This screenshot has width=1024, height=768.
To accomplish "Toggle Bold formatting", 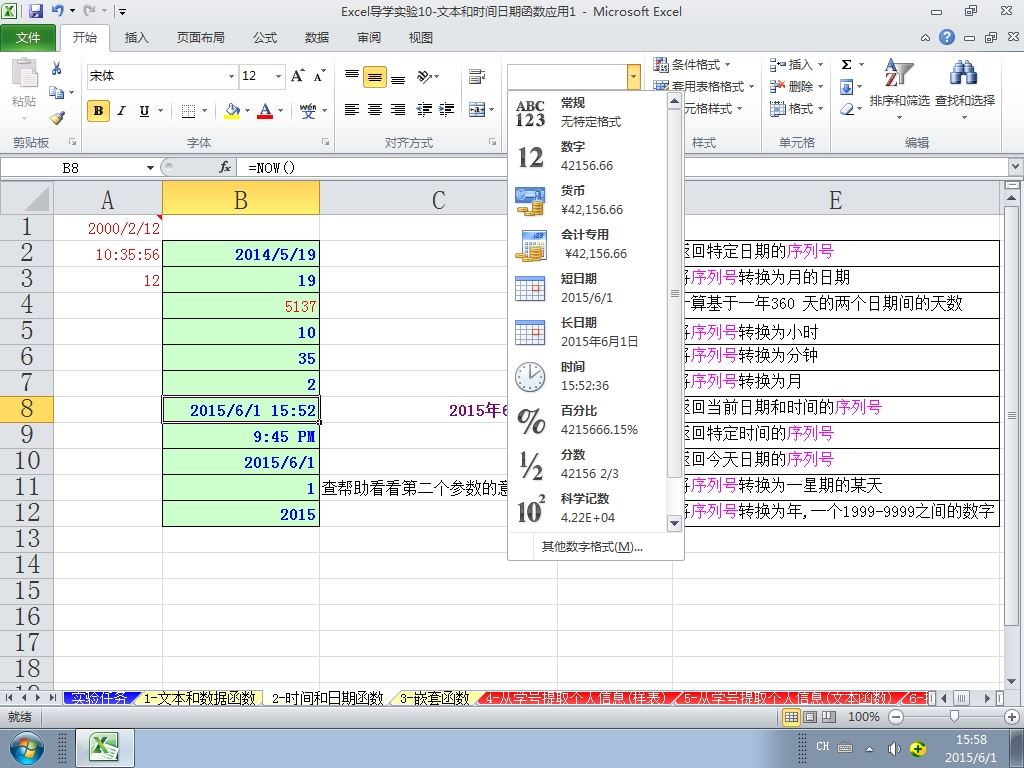I will 99,110.
